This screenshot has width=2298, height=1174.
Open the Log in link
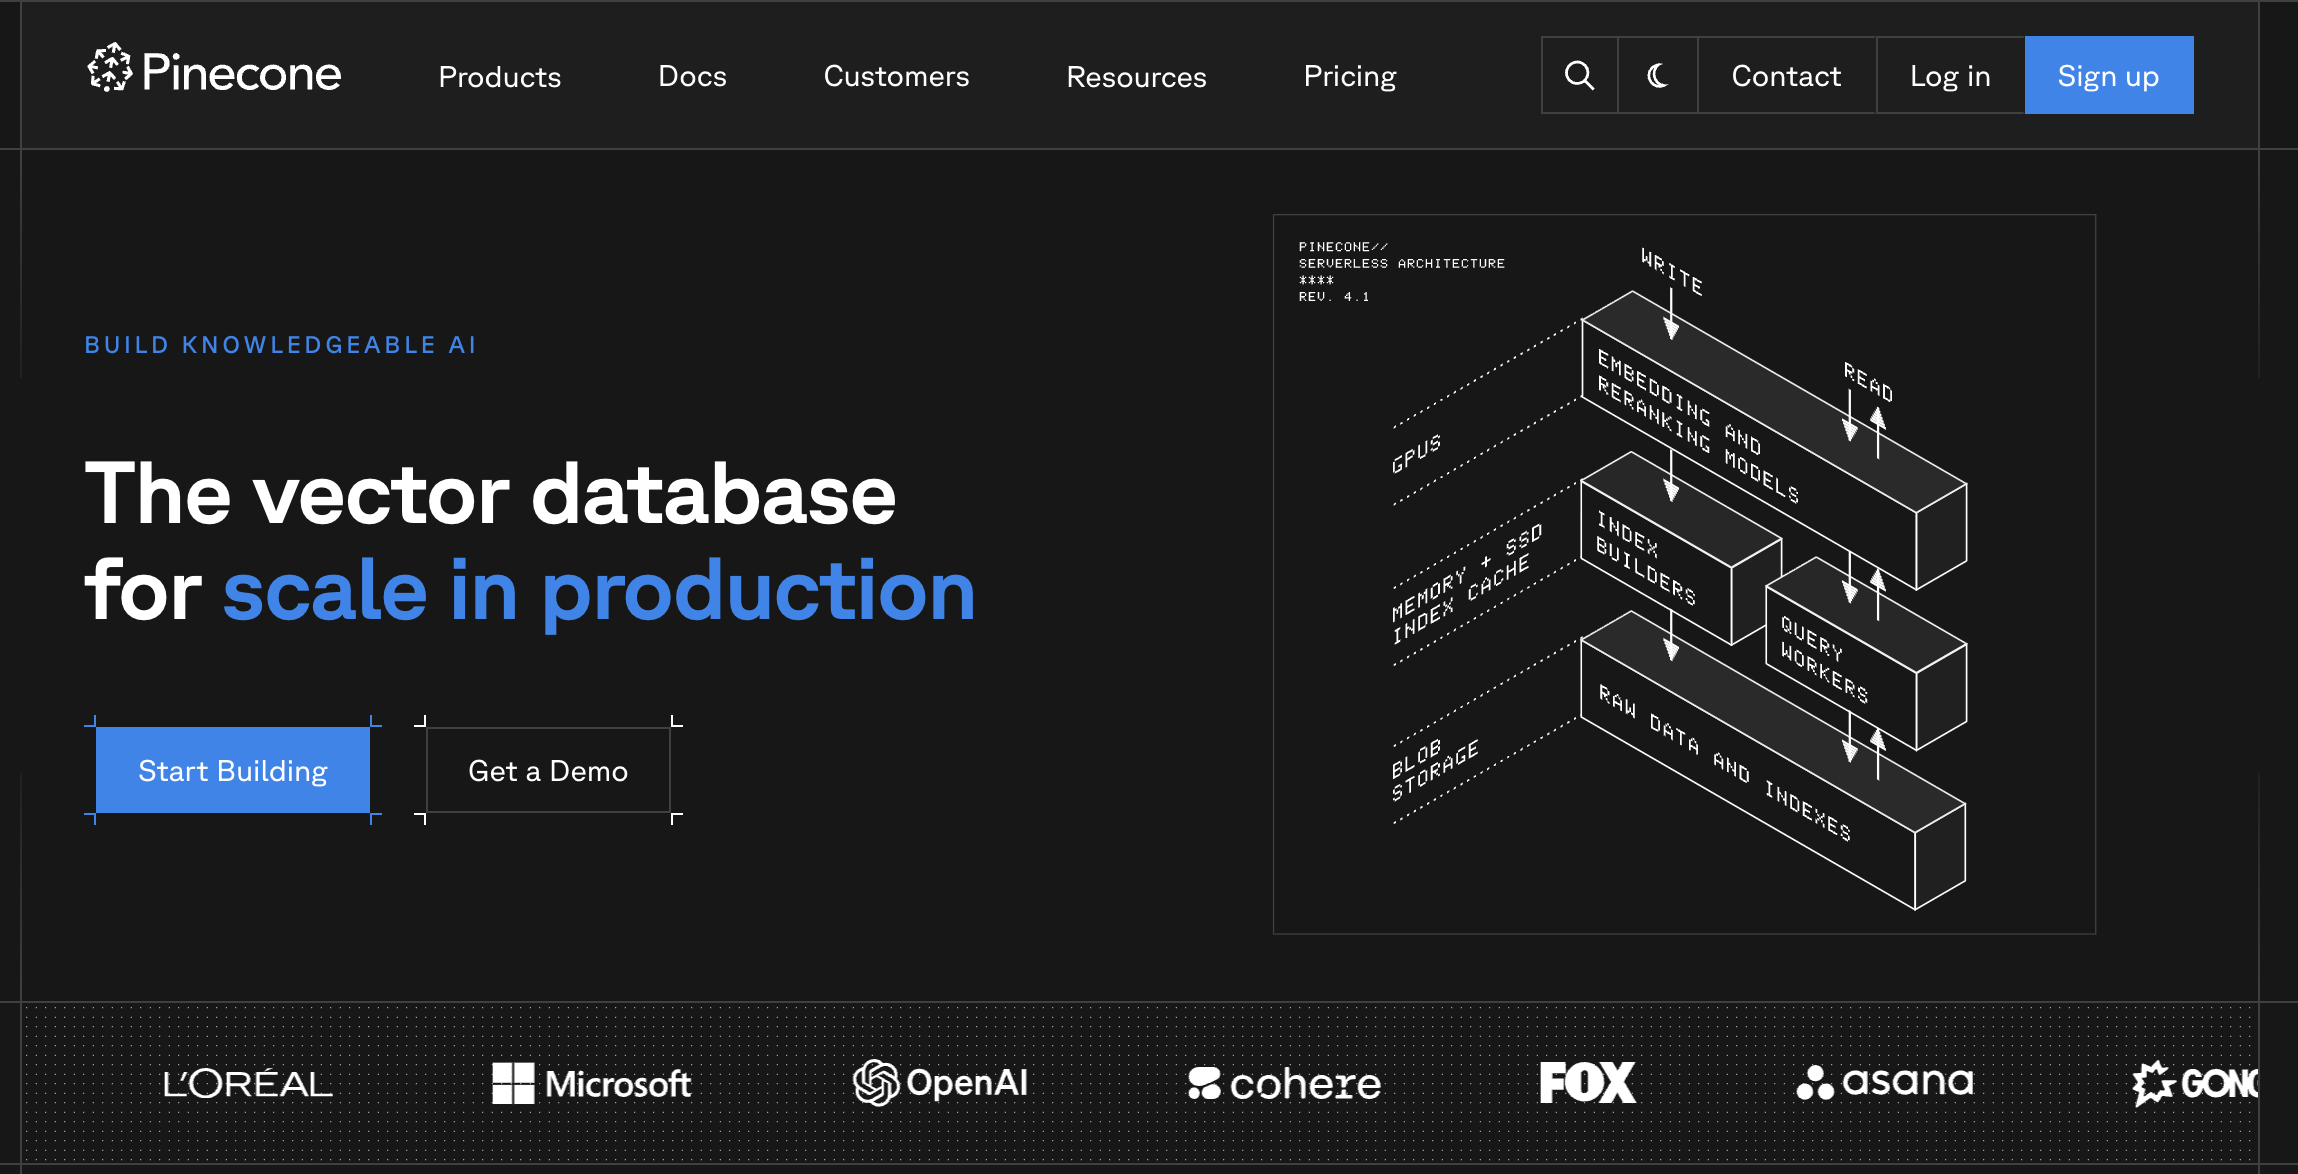click(1949, 76)
